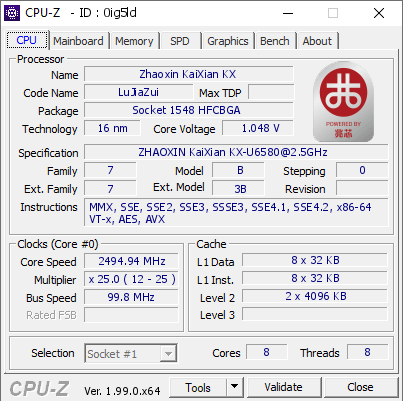The height and width of the screenshot is (401, 403).
Task: Click the empty Revision field
Action: tap(362, 188)
